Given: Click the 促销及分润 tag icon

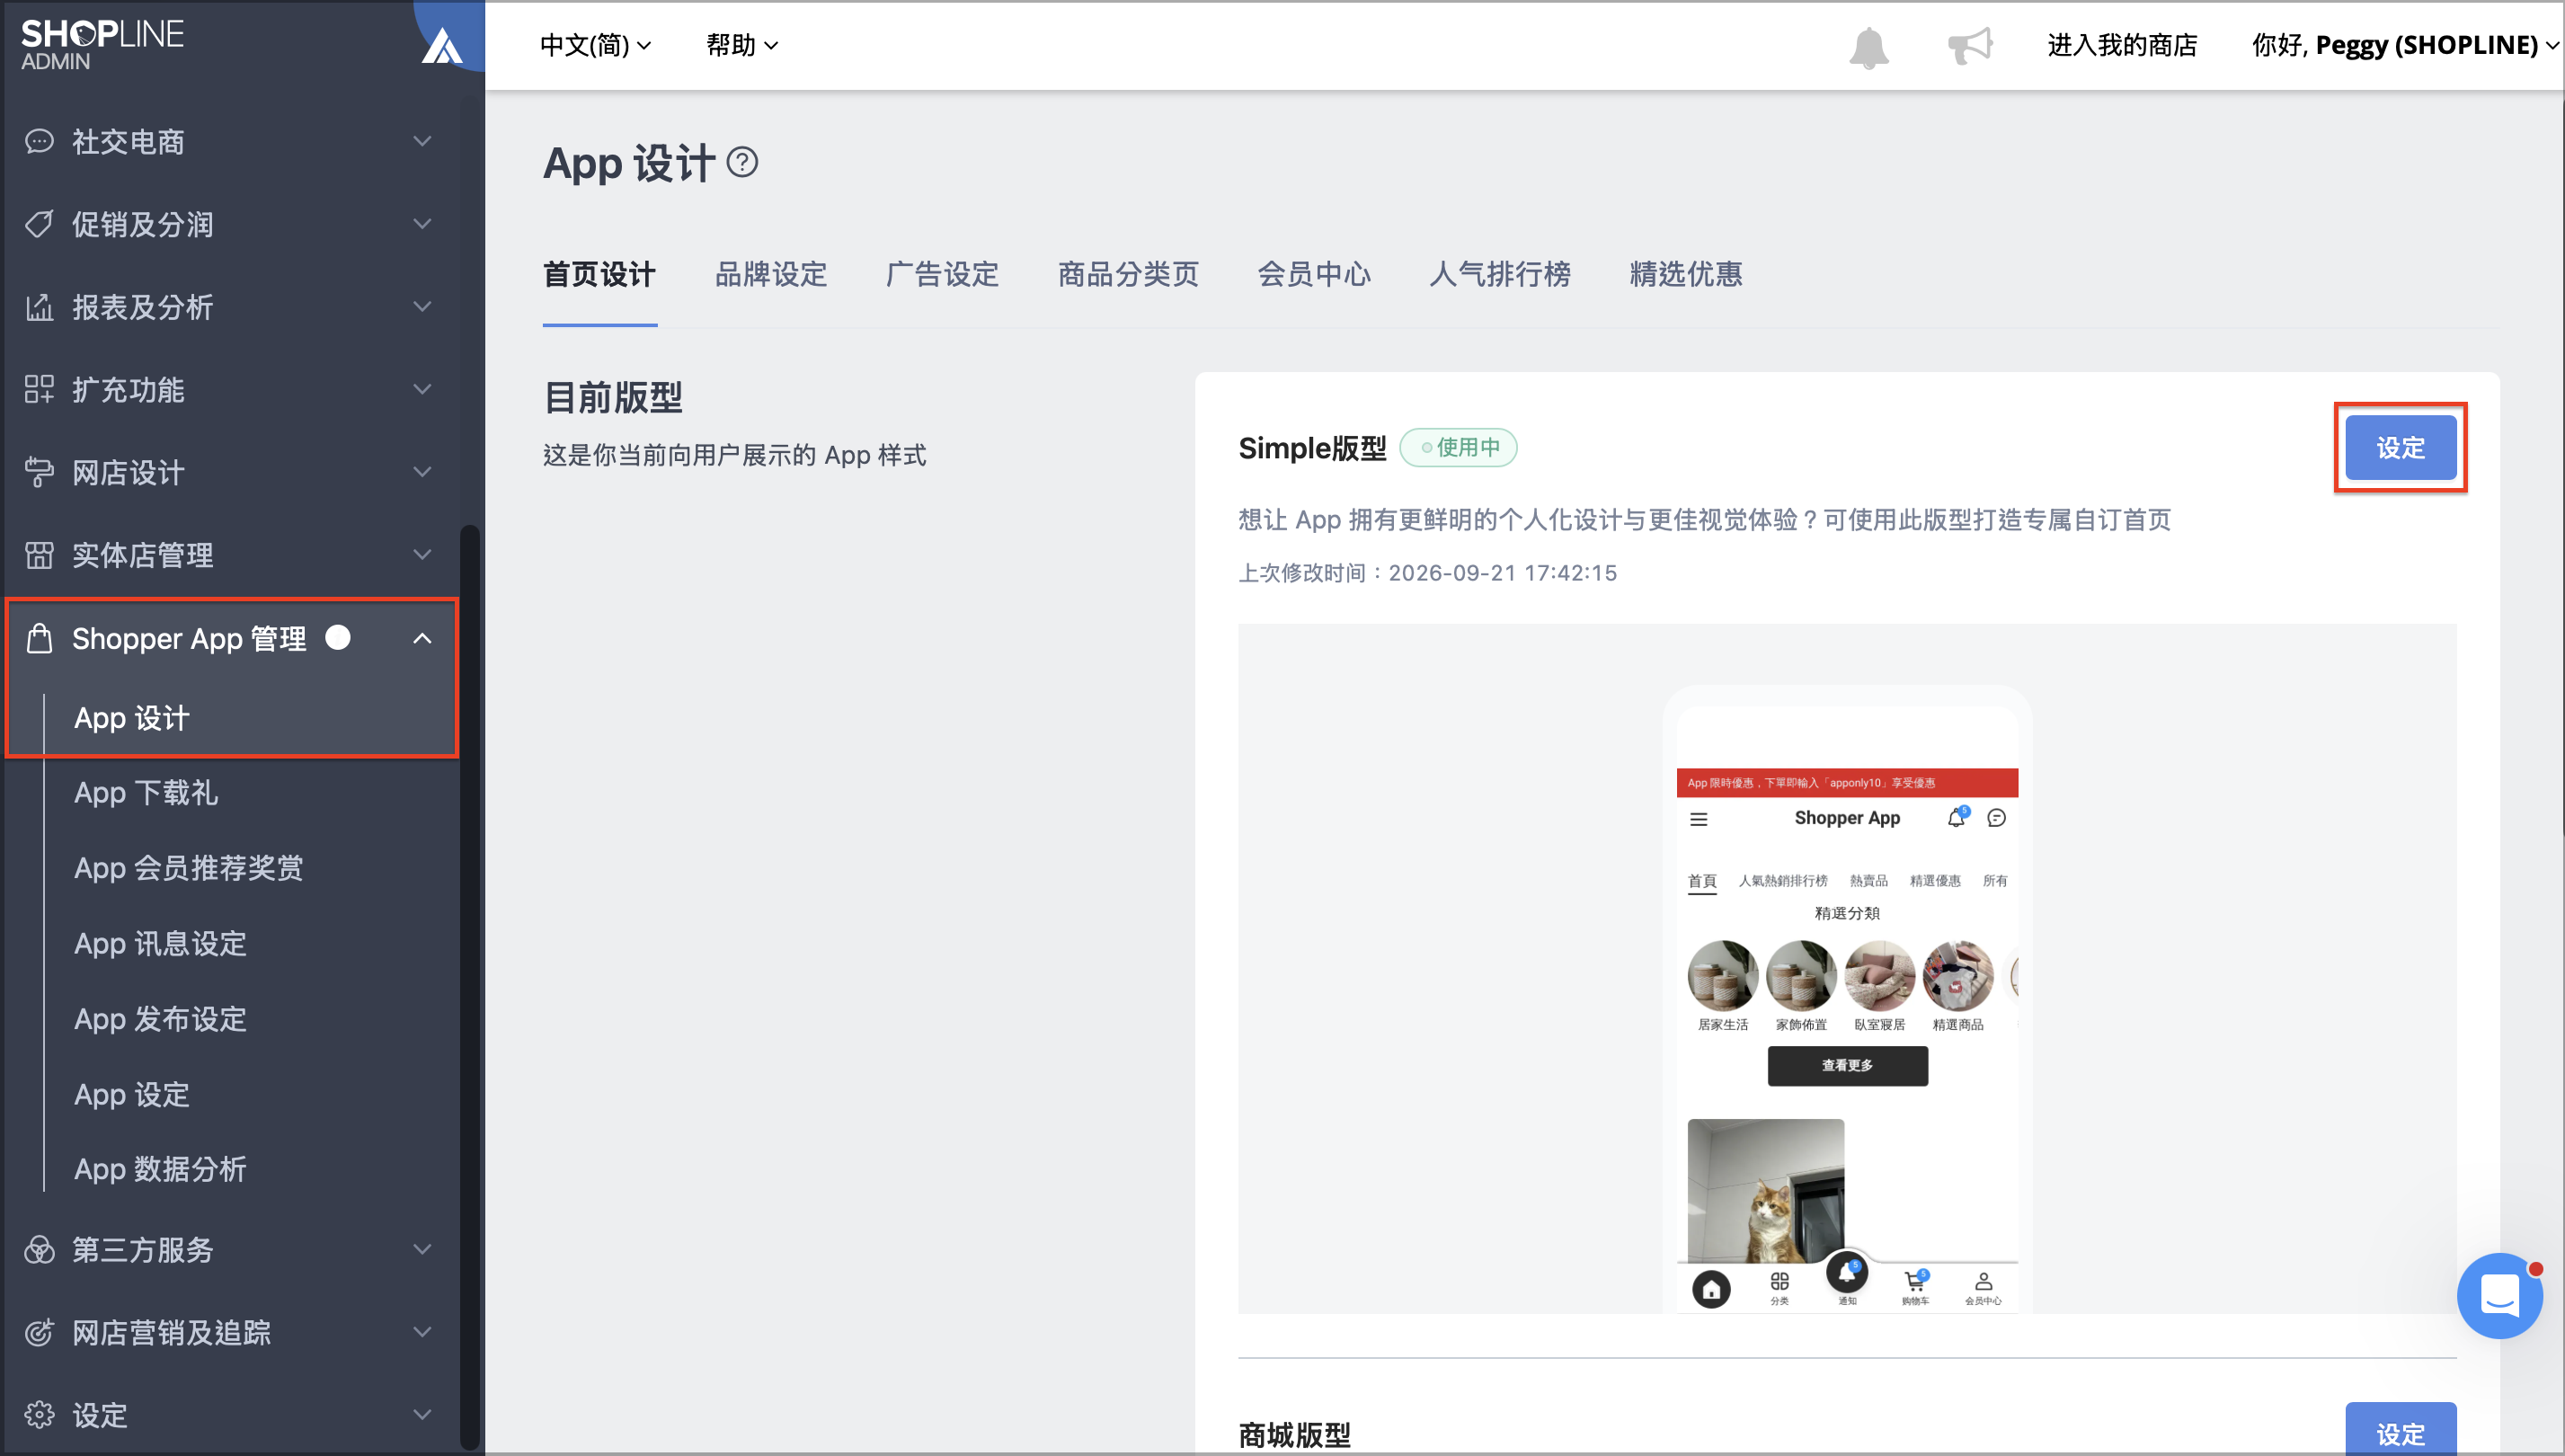Looking at the screenshot, I should click(x=39, y=224).
